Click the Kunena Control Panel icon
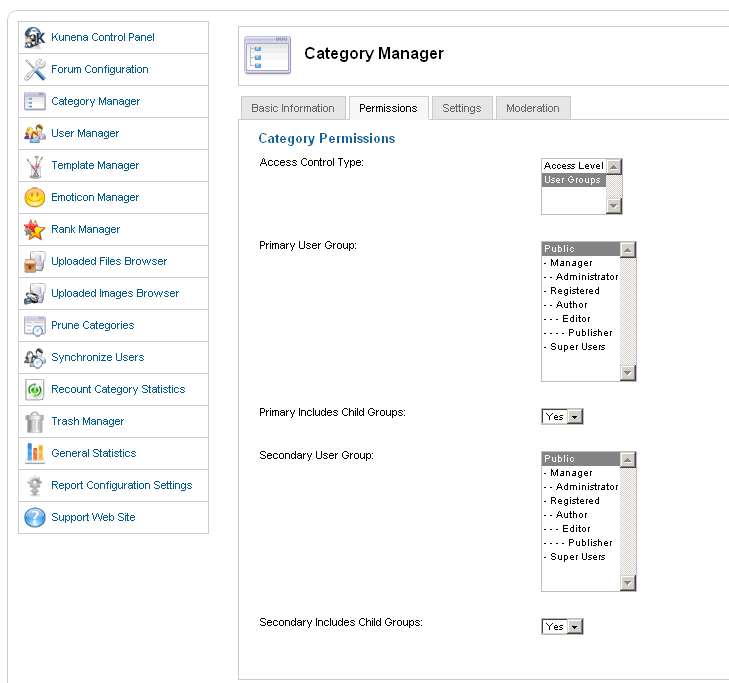729x683 pixels. click(x=35, y=38)
